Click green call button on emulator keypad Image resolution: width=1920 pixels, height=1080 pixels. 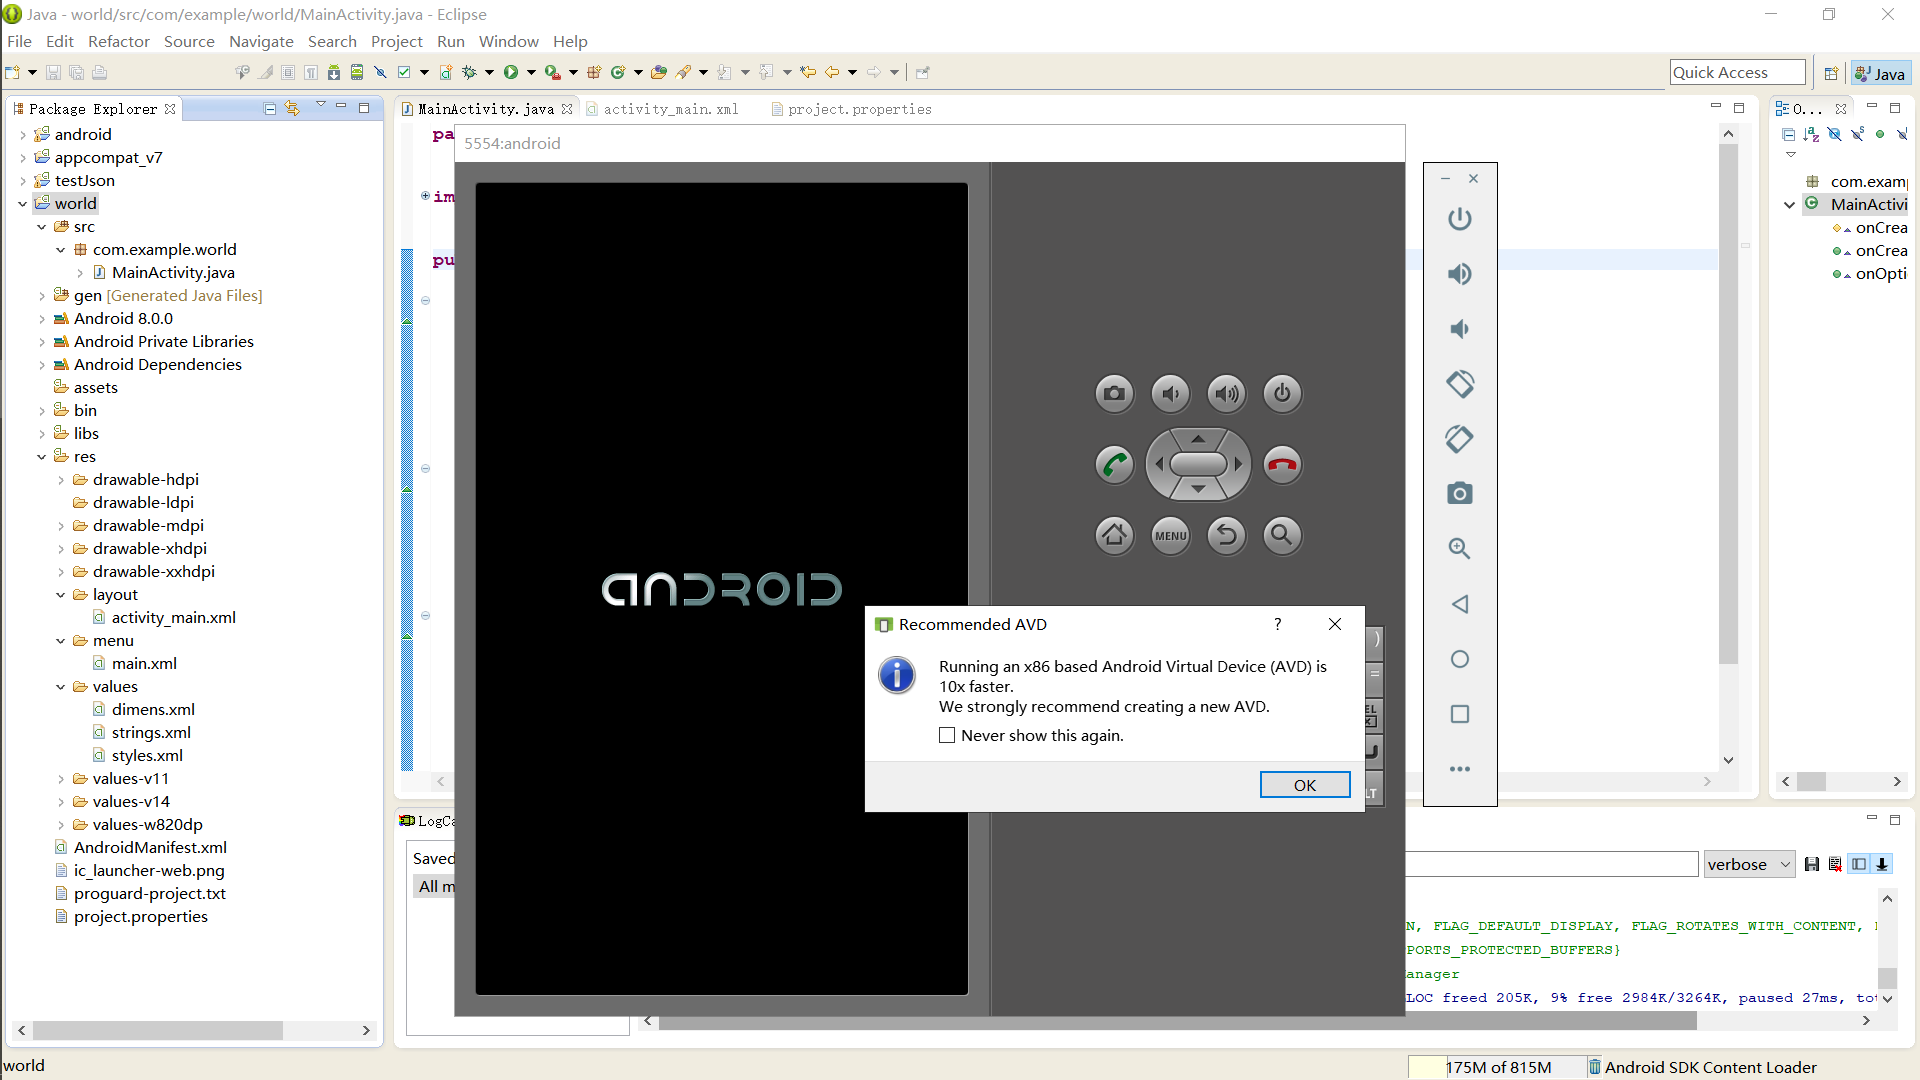click(1114, 465)
